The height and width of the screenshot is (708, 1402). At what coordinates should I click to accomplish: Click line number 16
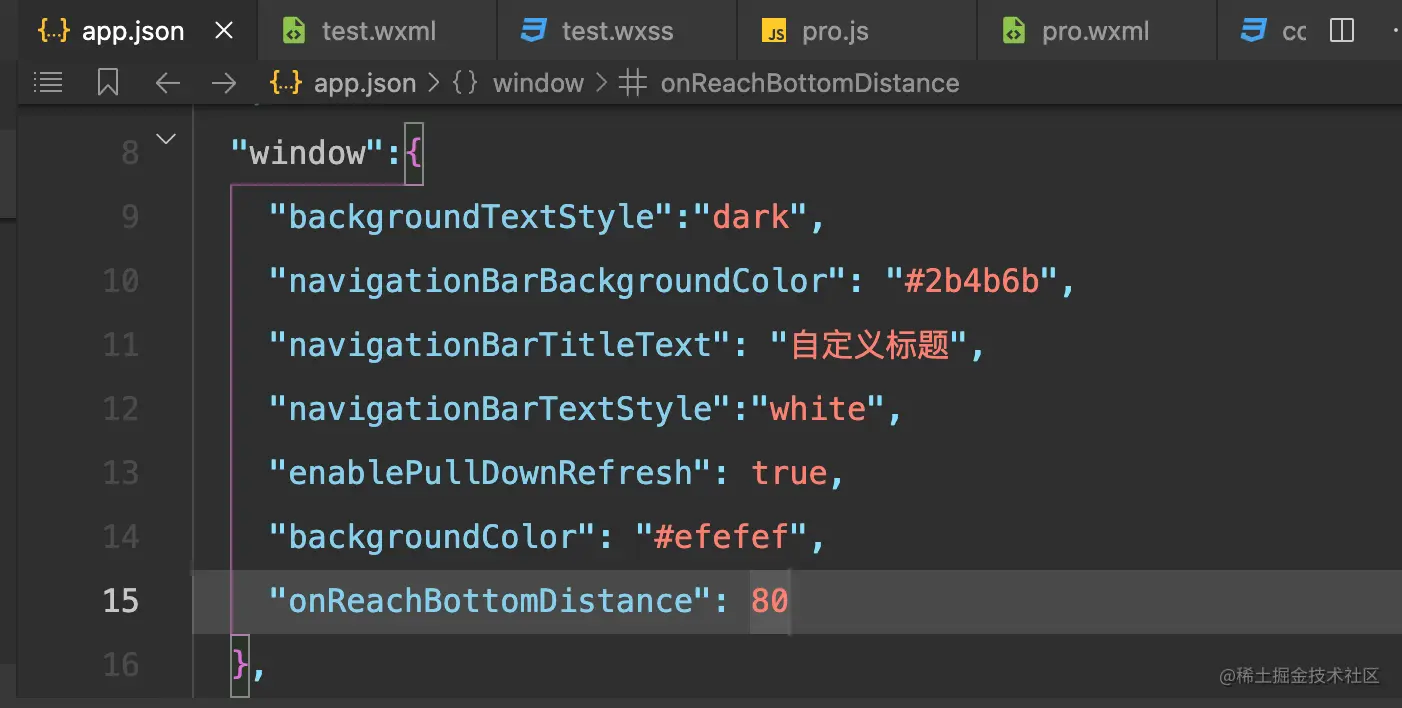pyautogui.click(x=121, y=665)
